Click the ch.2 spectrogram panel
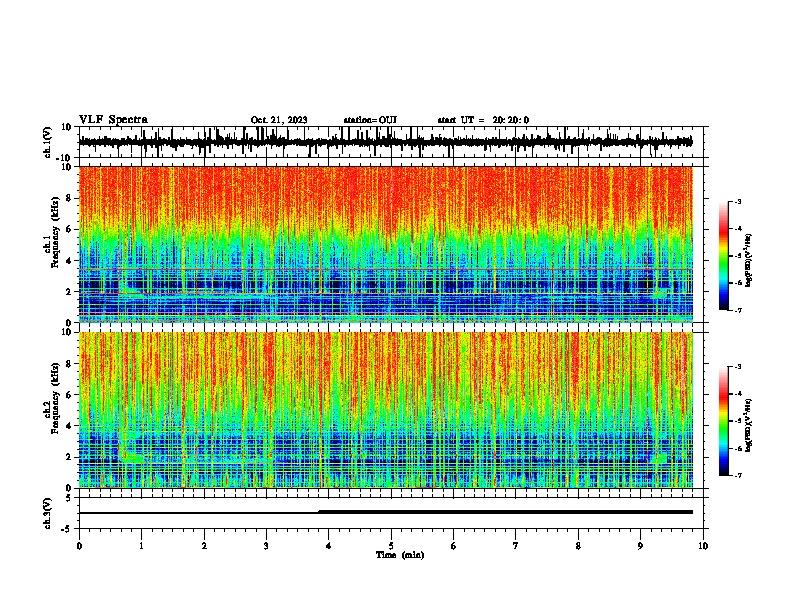792x612 pixels. (386, 410)
